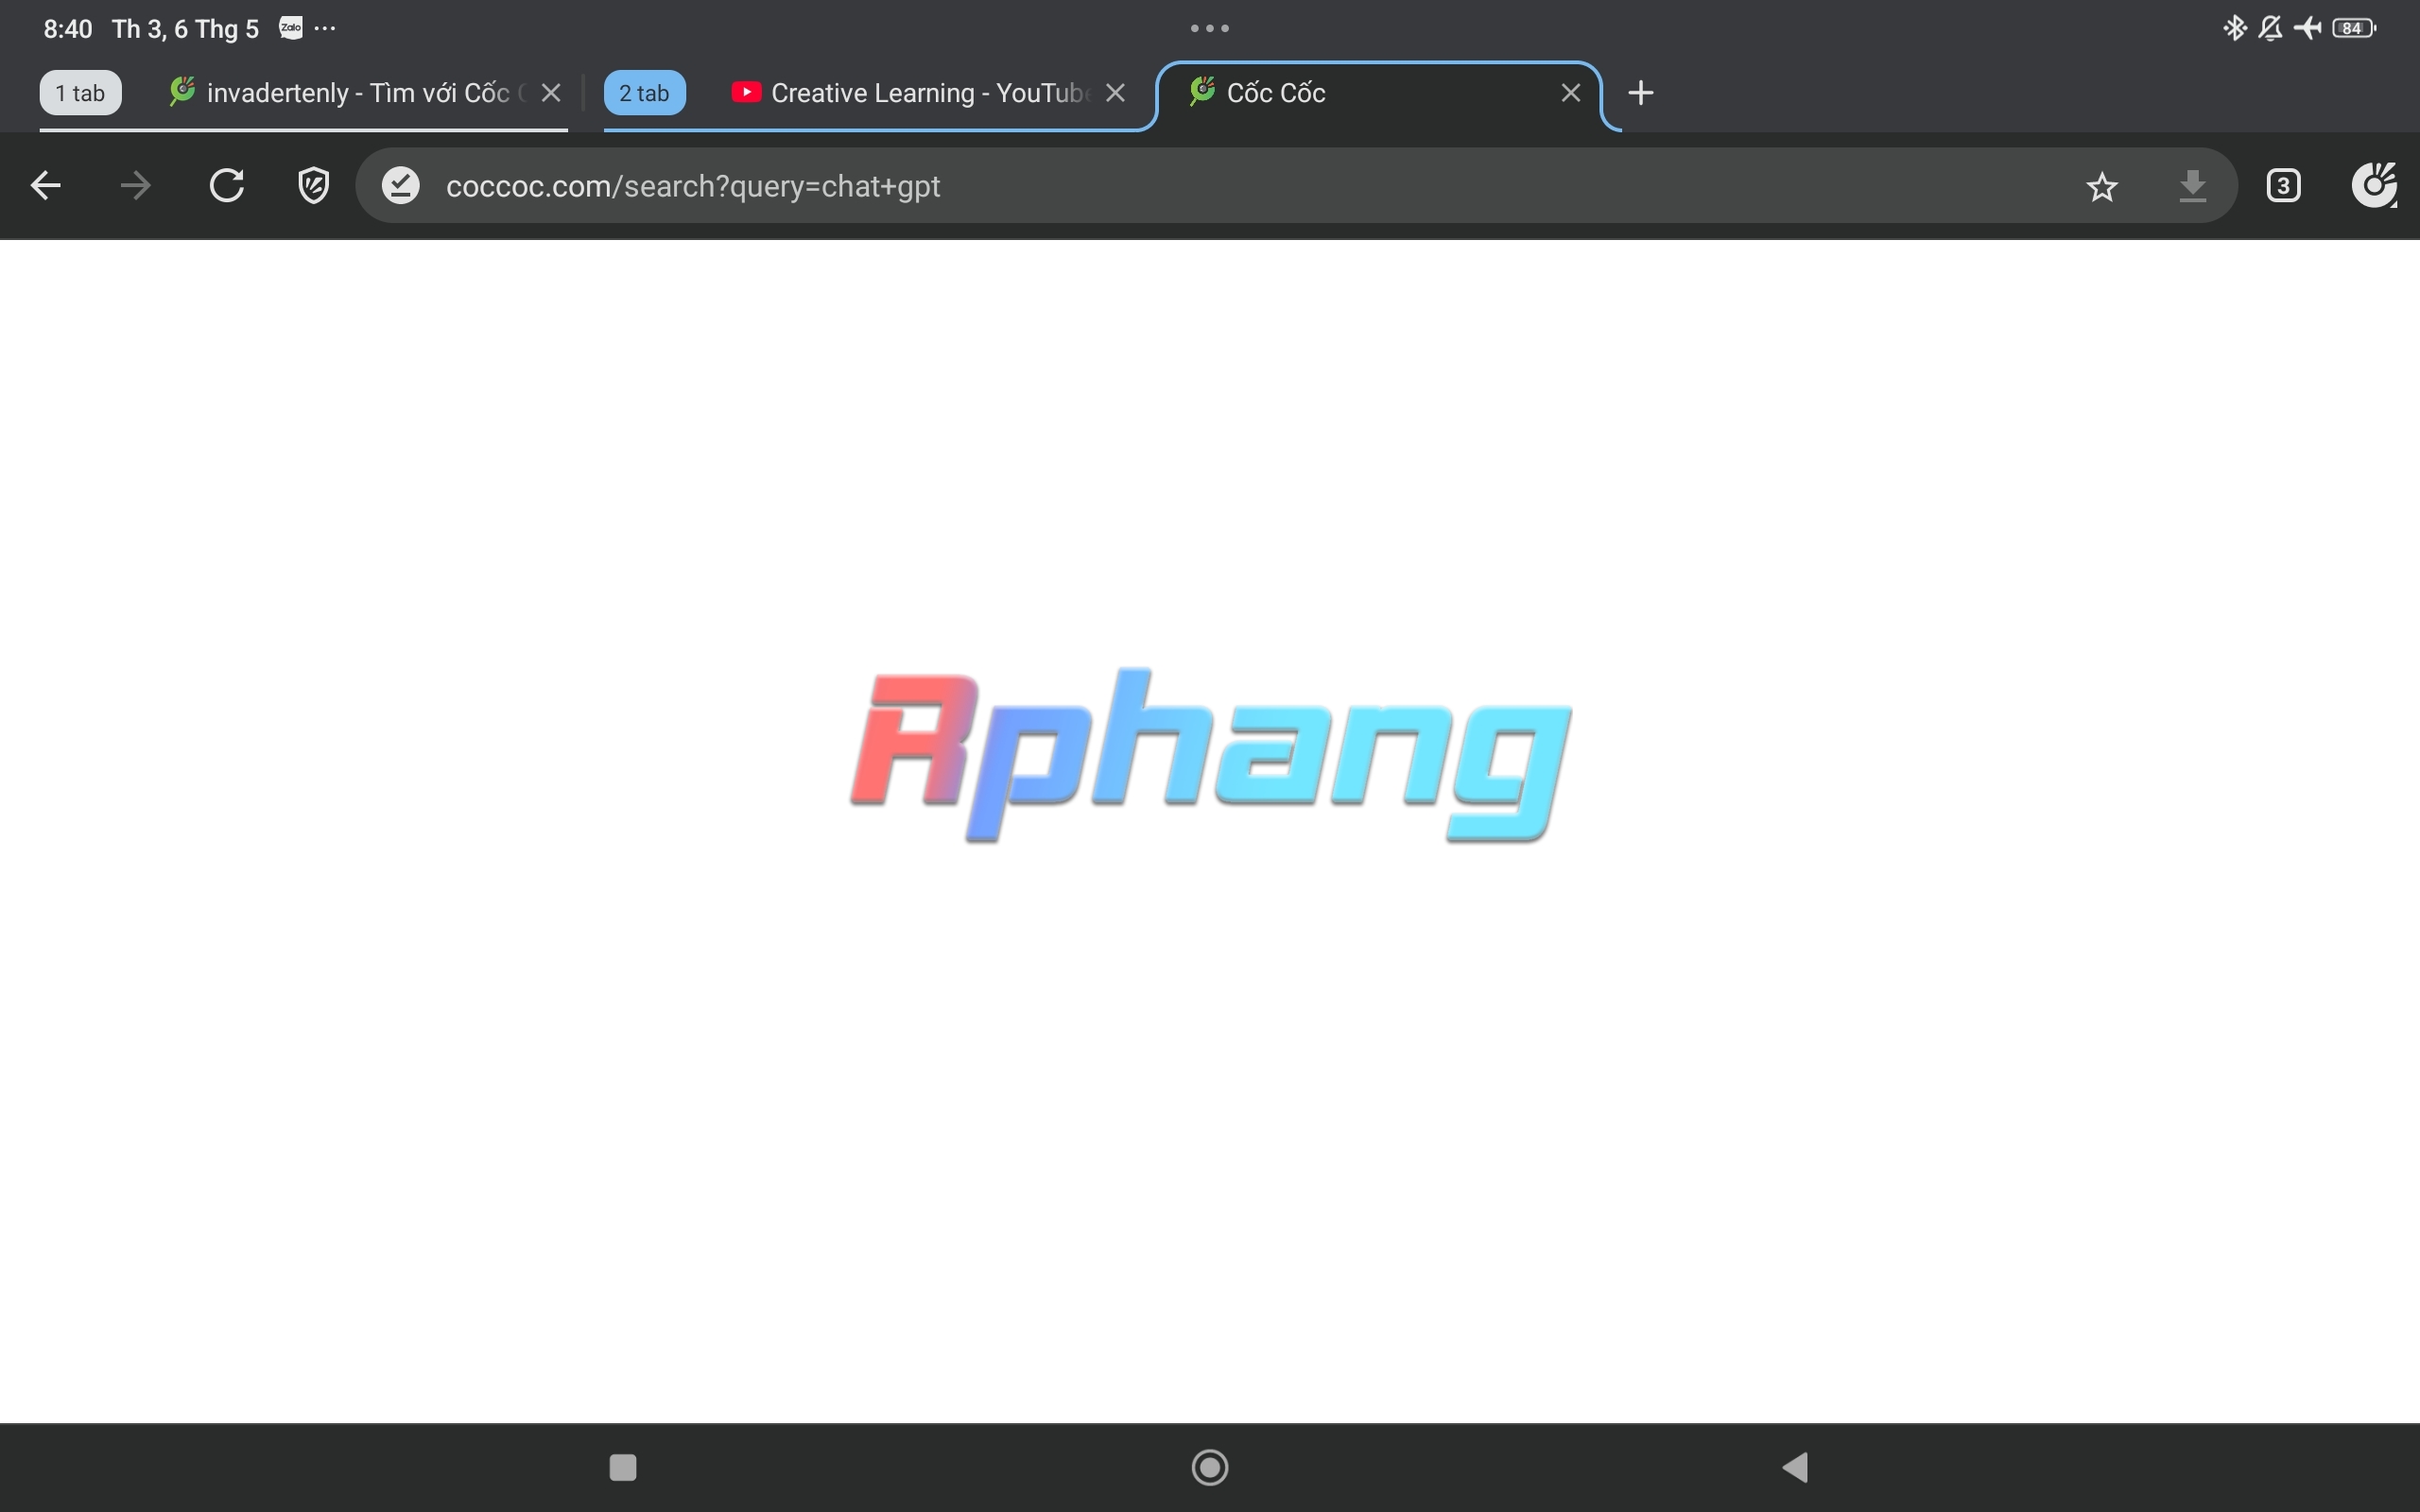Reload the current page
This screenshot has width=2420, height=1512.
tap(227, 186)
